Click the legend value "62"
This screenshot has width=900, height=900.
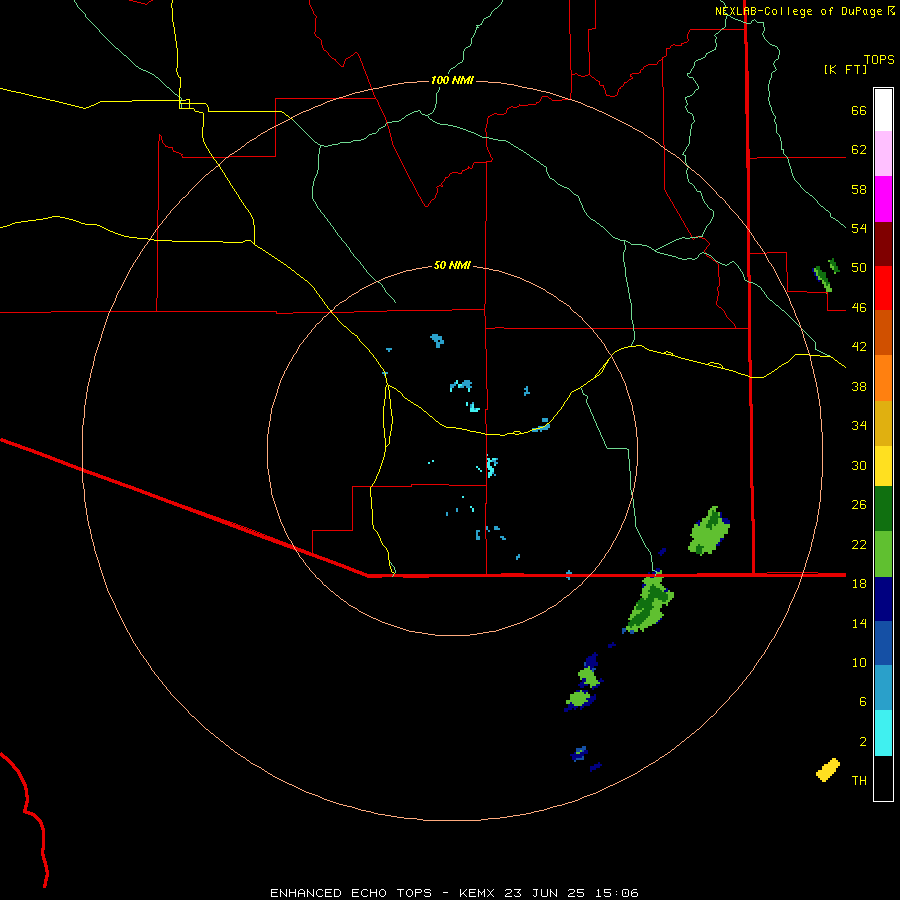pyautogui.click(x=859, y=150)
